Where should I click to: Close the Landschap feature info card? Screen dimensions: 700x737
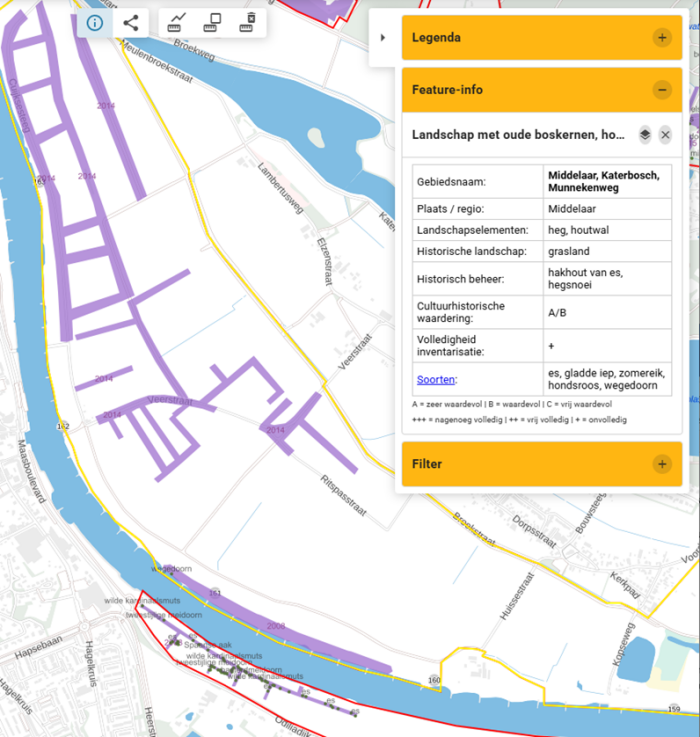click(x=665, y=134)
